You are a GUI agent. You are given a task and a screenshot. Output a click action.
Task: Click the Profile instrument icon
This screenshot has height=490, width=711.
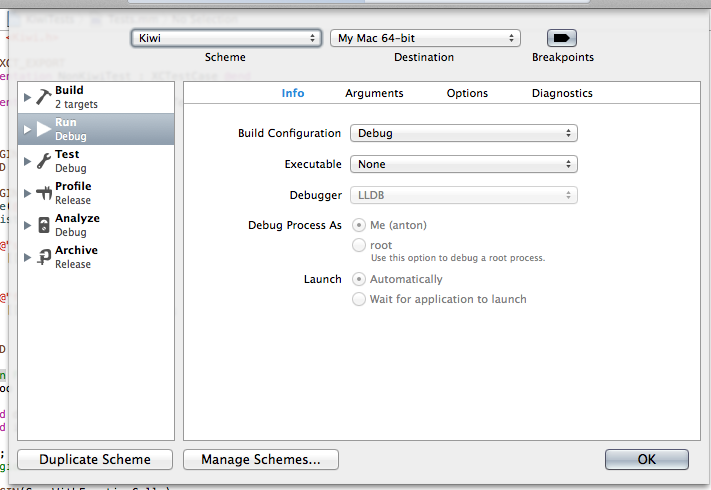coord(44,193)
